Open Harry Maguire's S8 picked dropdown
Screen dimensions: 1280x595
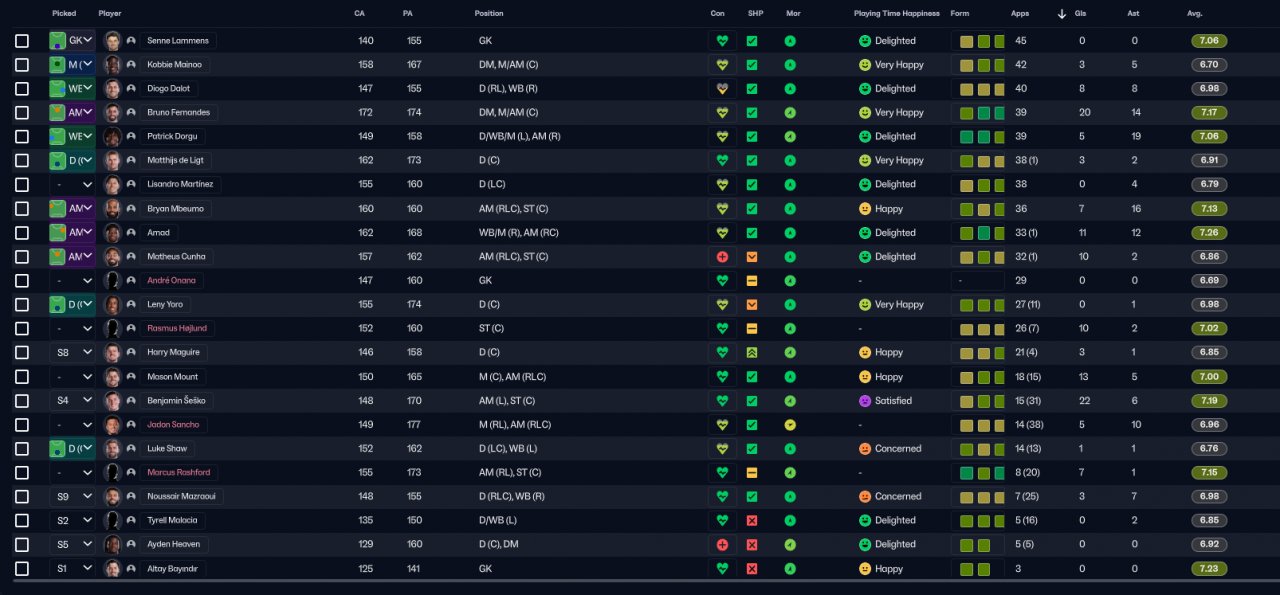(x=72, y=353)
